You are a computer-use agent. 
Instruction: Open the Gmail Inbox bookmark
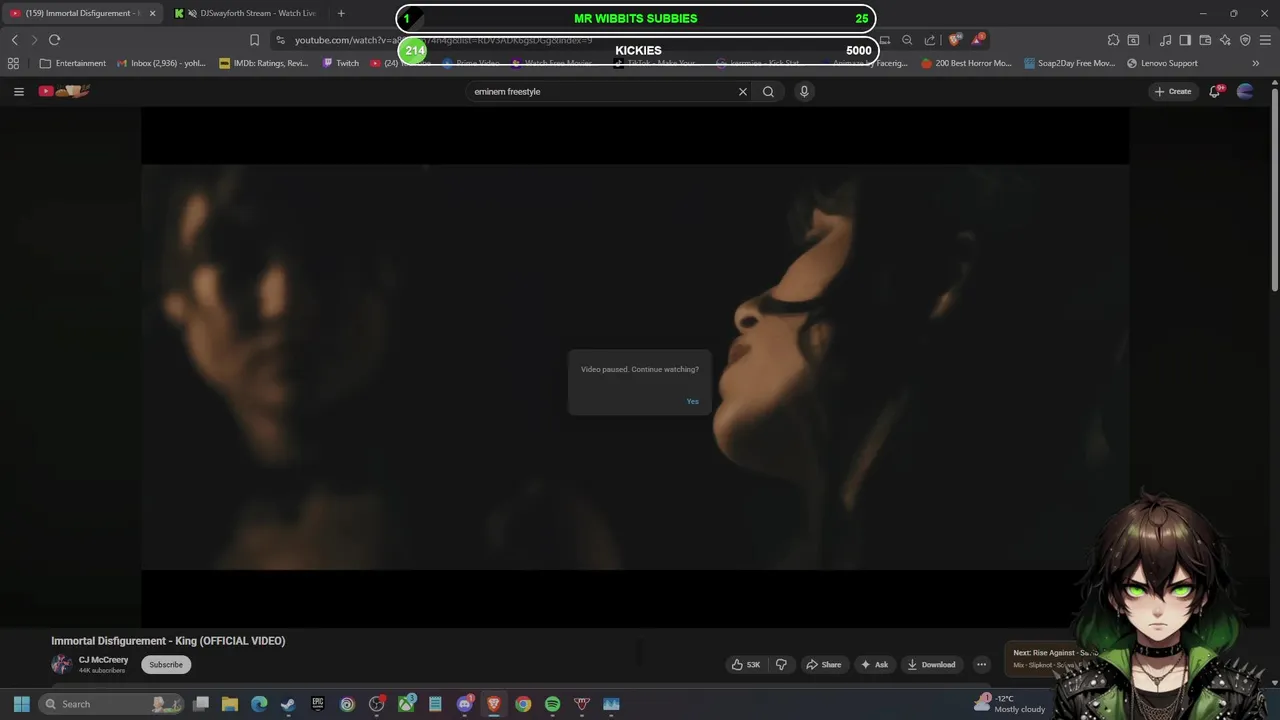[161, 63]
